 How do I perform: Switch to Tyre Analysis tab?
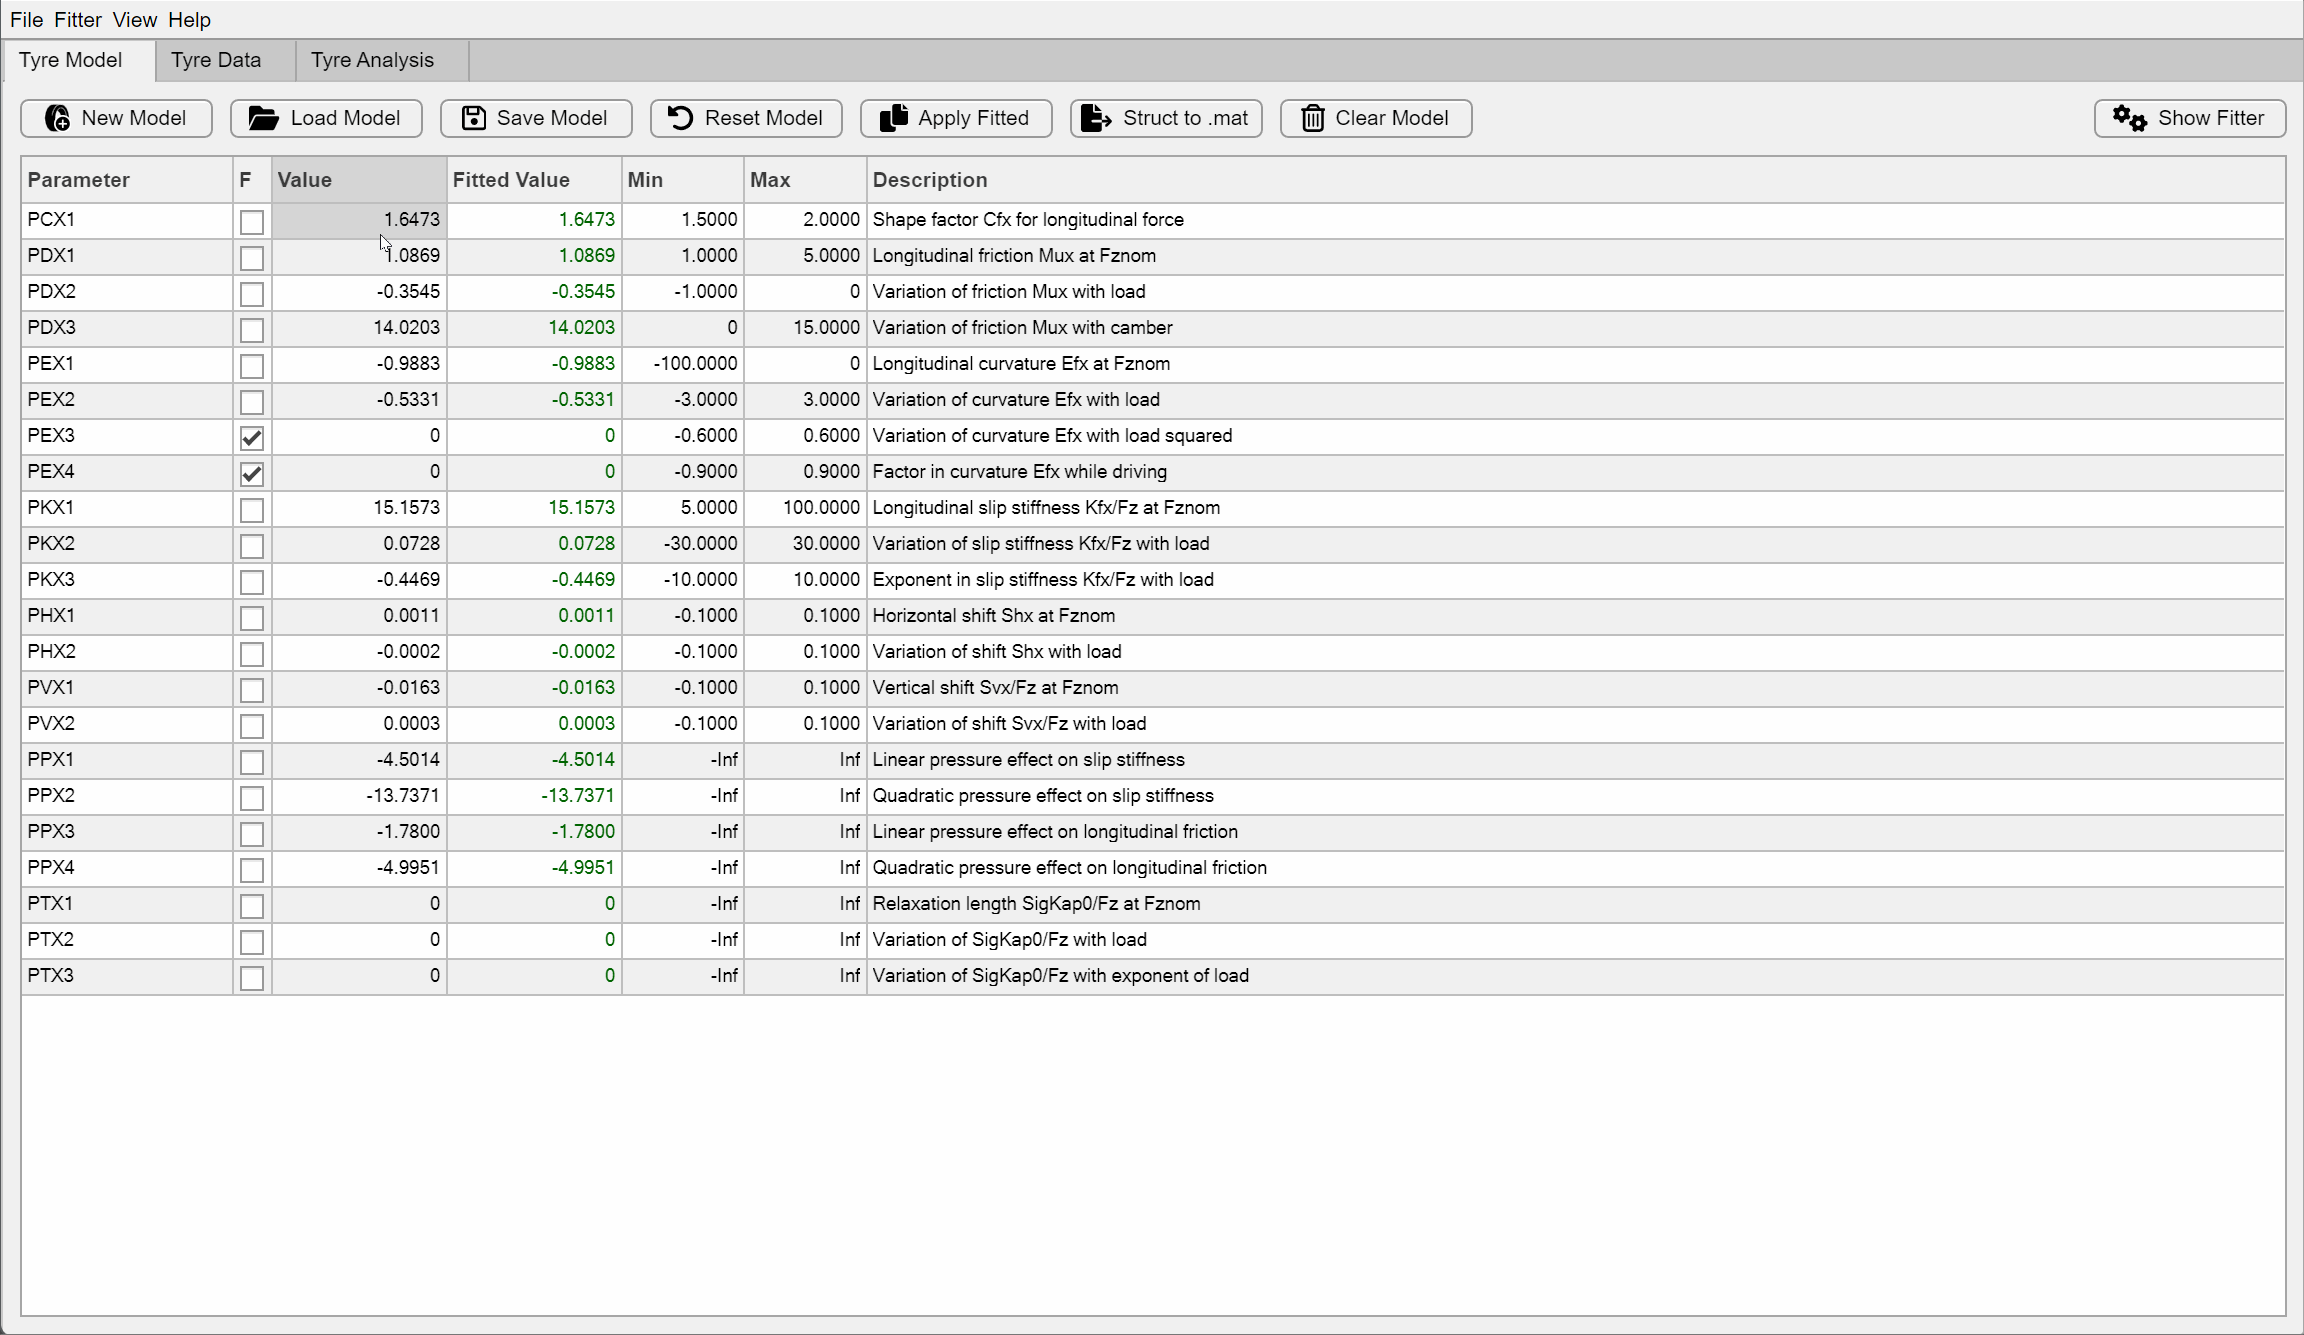click(x=372, y=60)
